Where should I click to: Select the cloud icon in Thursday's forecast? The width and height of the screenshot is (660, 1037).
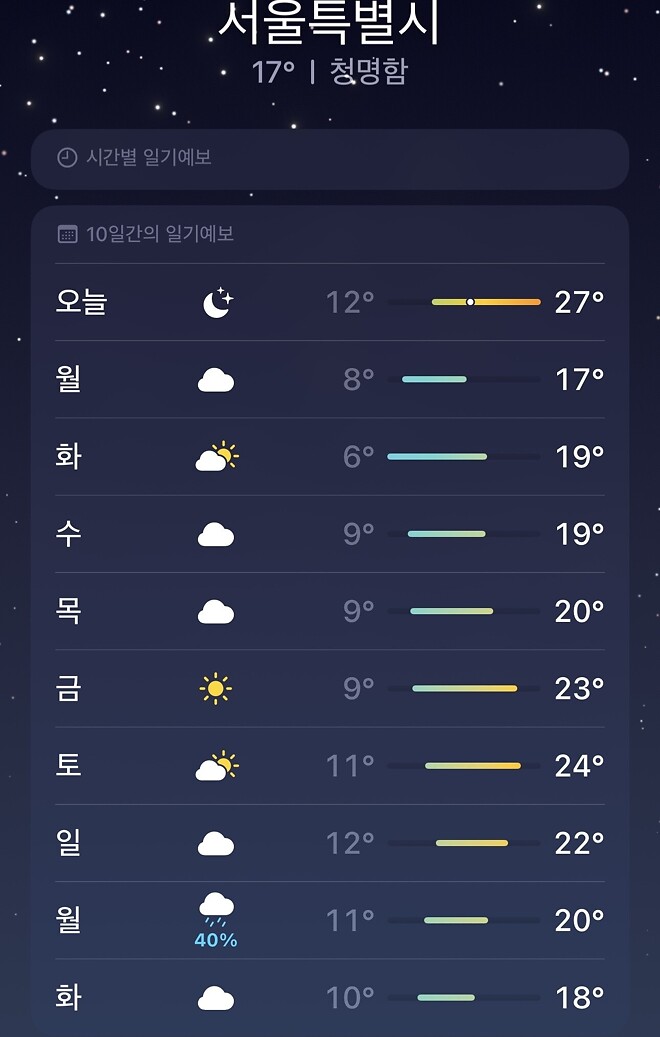[217, 610]
